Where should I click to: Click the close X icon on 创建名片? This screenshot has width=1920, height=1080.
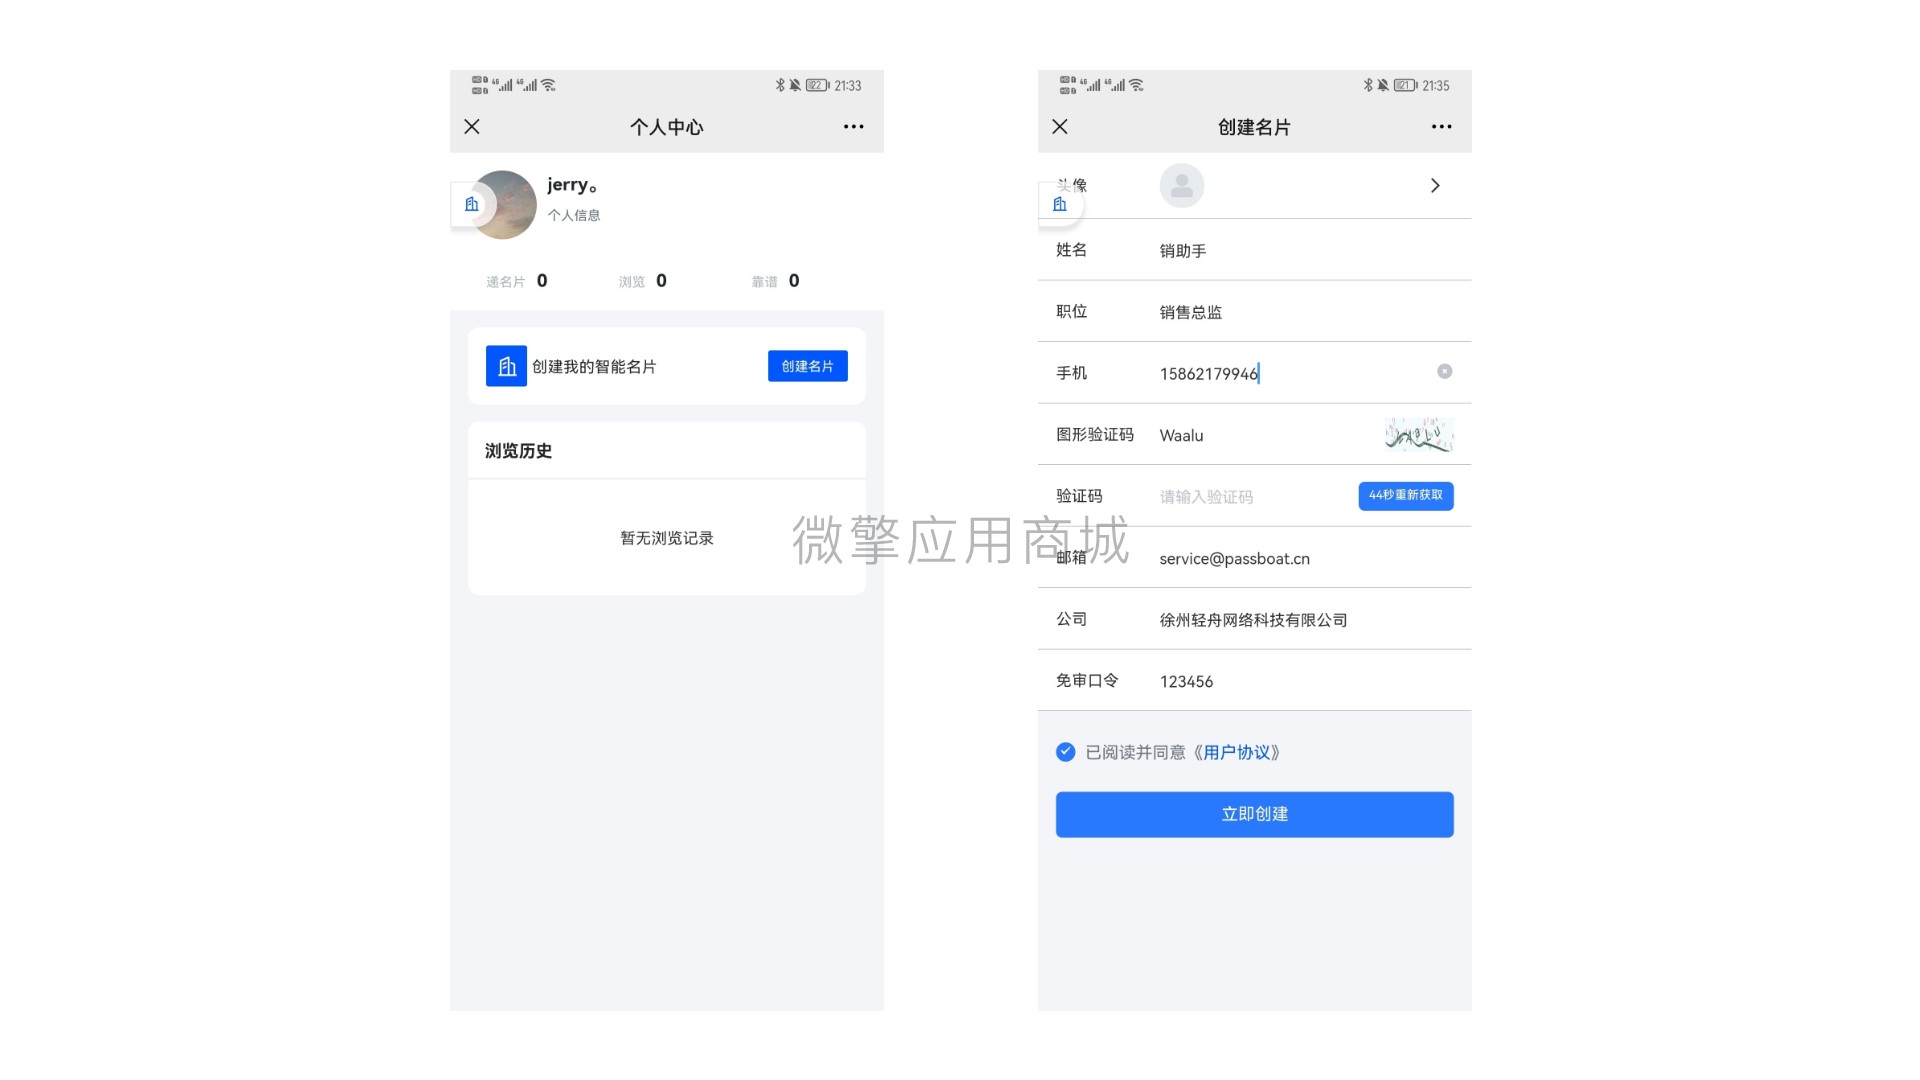[1060, 127]
